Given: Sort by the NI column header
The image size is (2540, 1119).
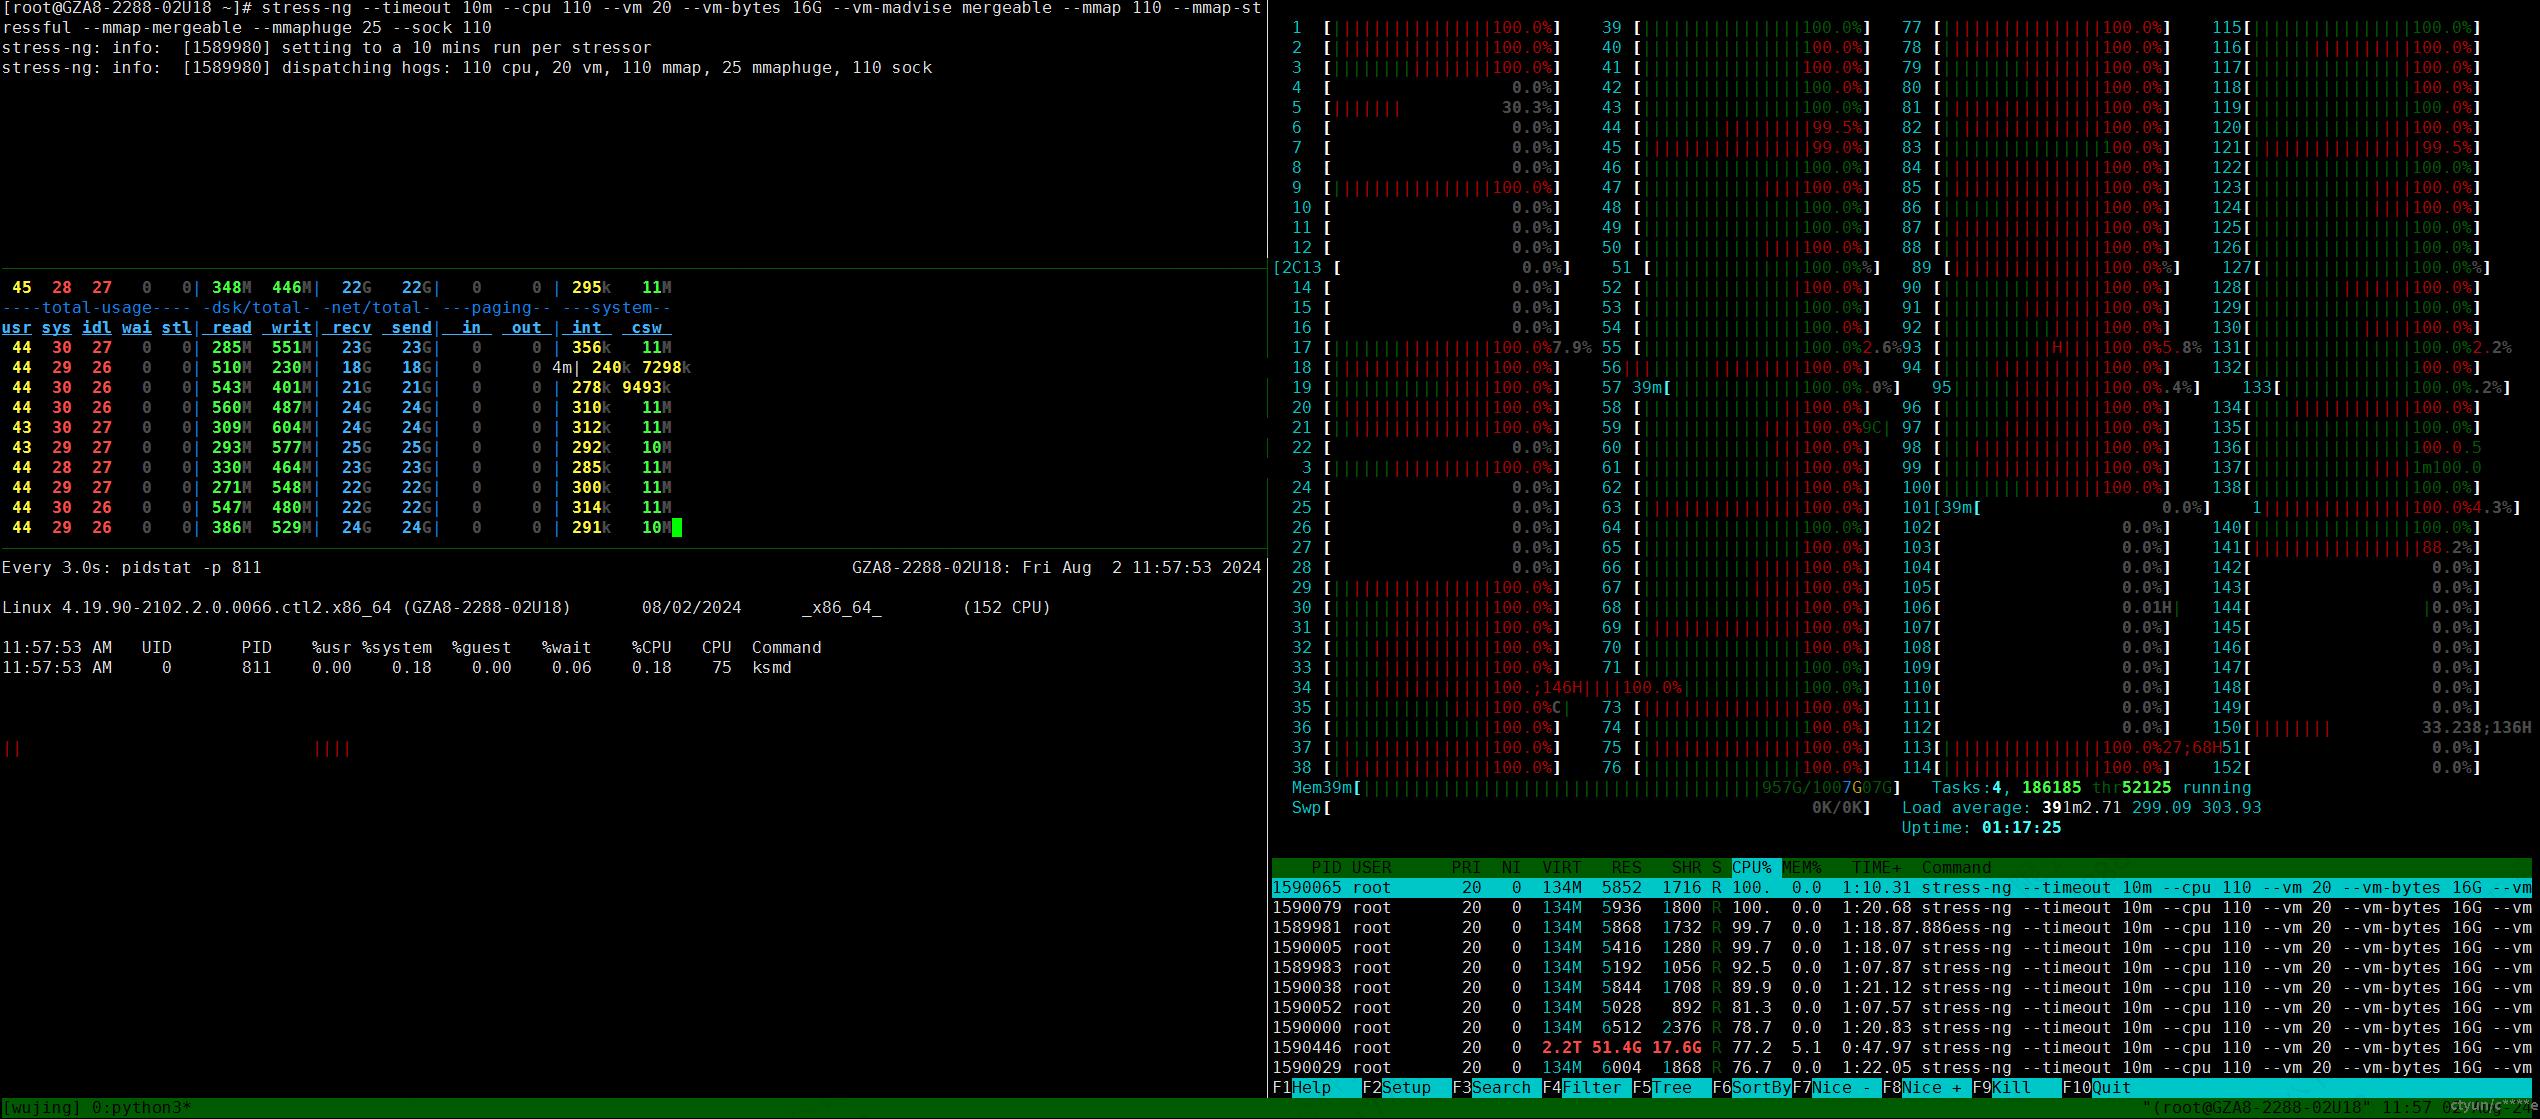Looking at the screenshot, I should pos(1511,867).
